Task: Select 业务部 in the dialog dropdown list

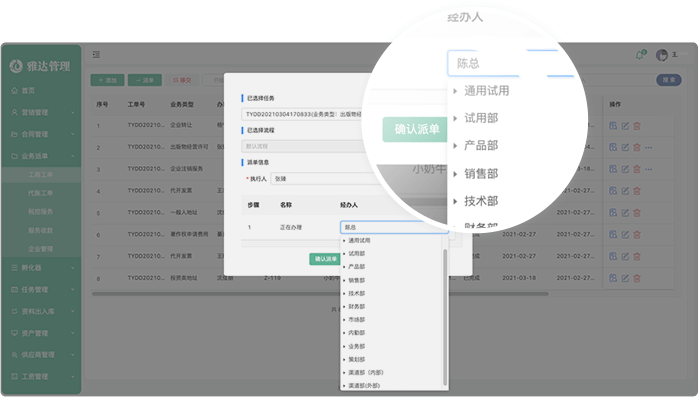Action: tap(357, 346)
